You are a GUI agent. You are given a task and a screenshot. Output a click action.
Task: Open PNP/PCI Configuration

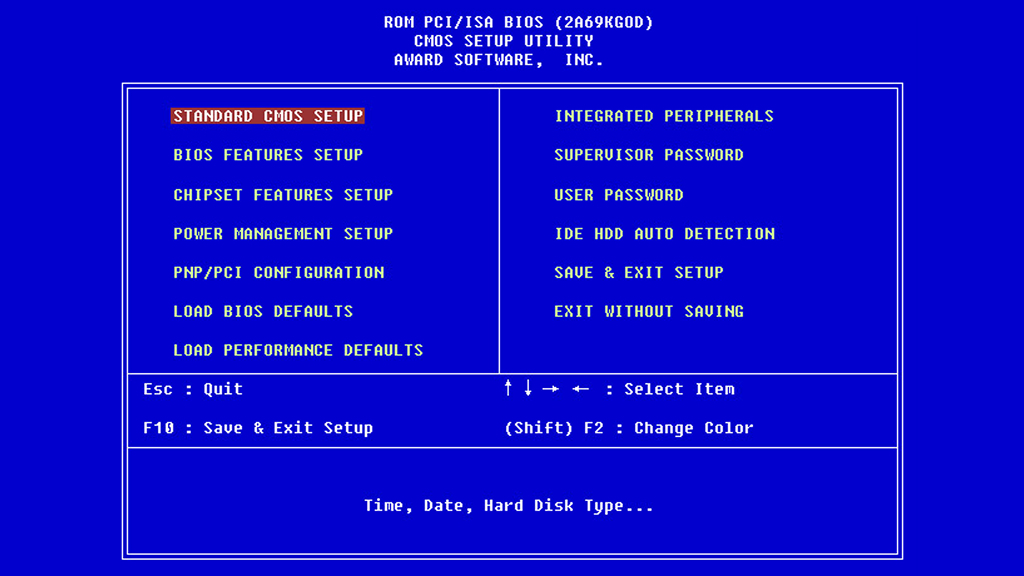coord(279,272)
